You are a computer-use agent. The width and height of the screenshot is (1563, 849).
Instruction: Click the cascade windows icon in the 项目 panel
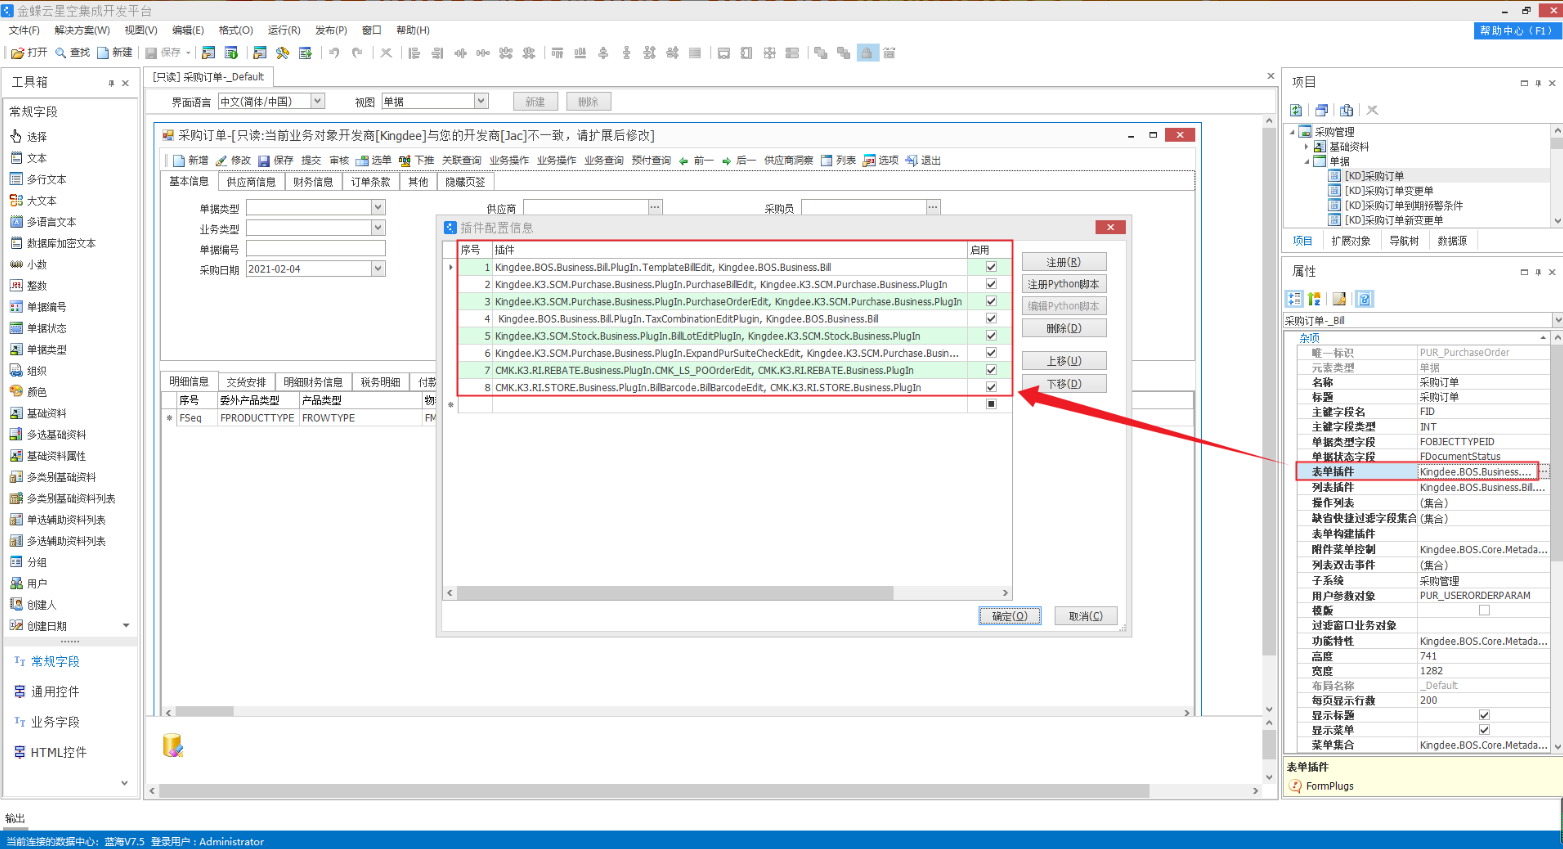tap(1322, 110)
